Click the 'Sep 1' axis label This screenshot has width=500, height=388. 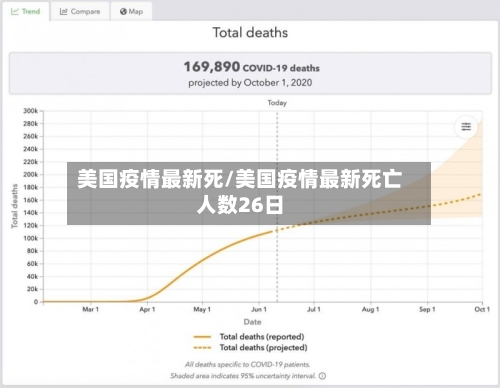click(x=427, y=310)
